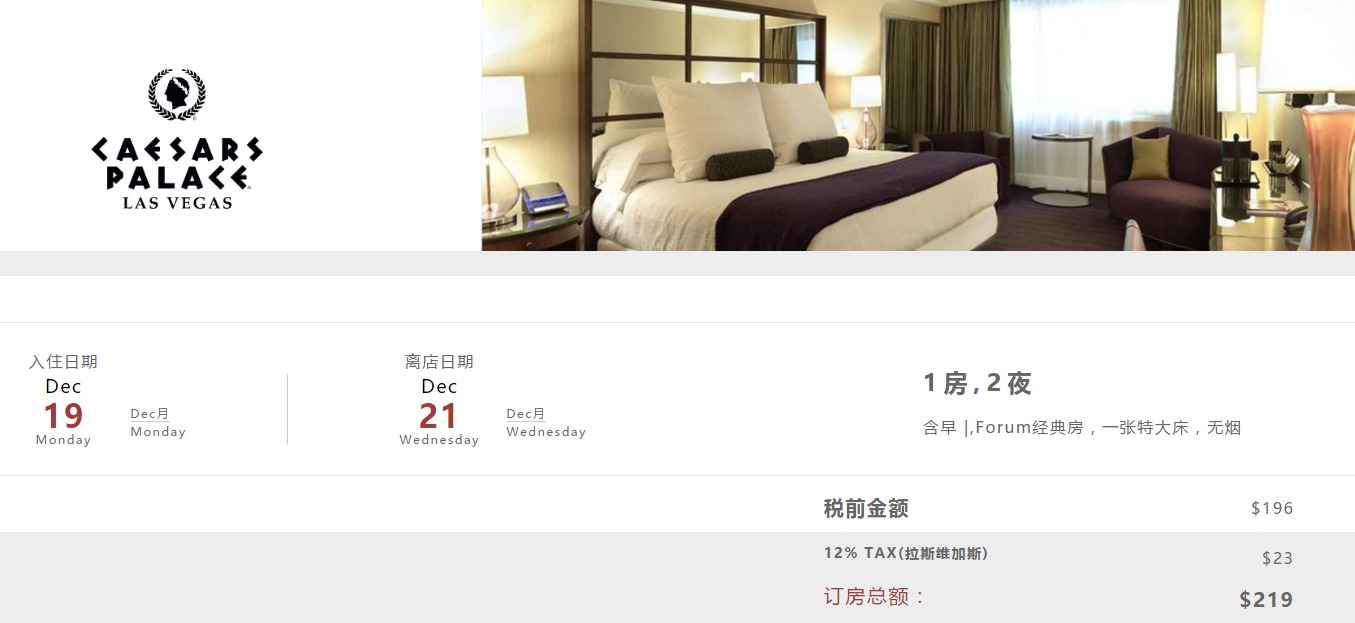1355x623 pixels.
Task: Open the hotel room photo
Action: point(918,125)
